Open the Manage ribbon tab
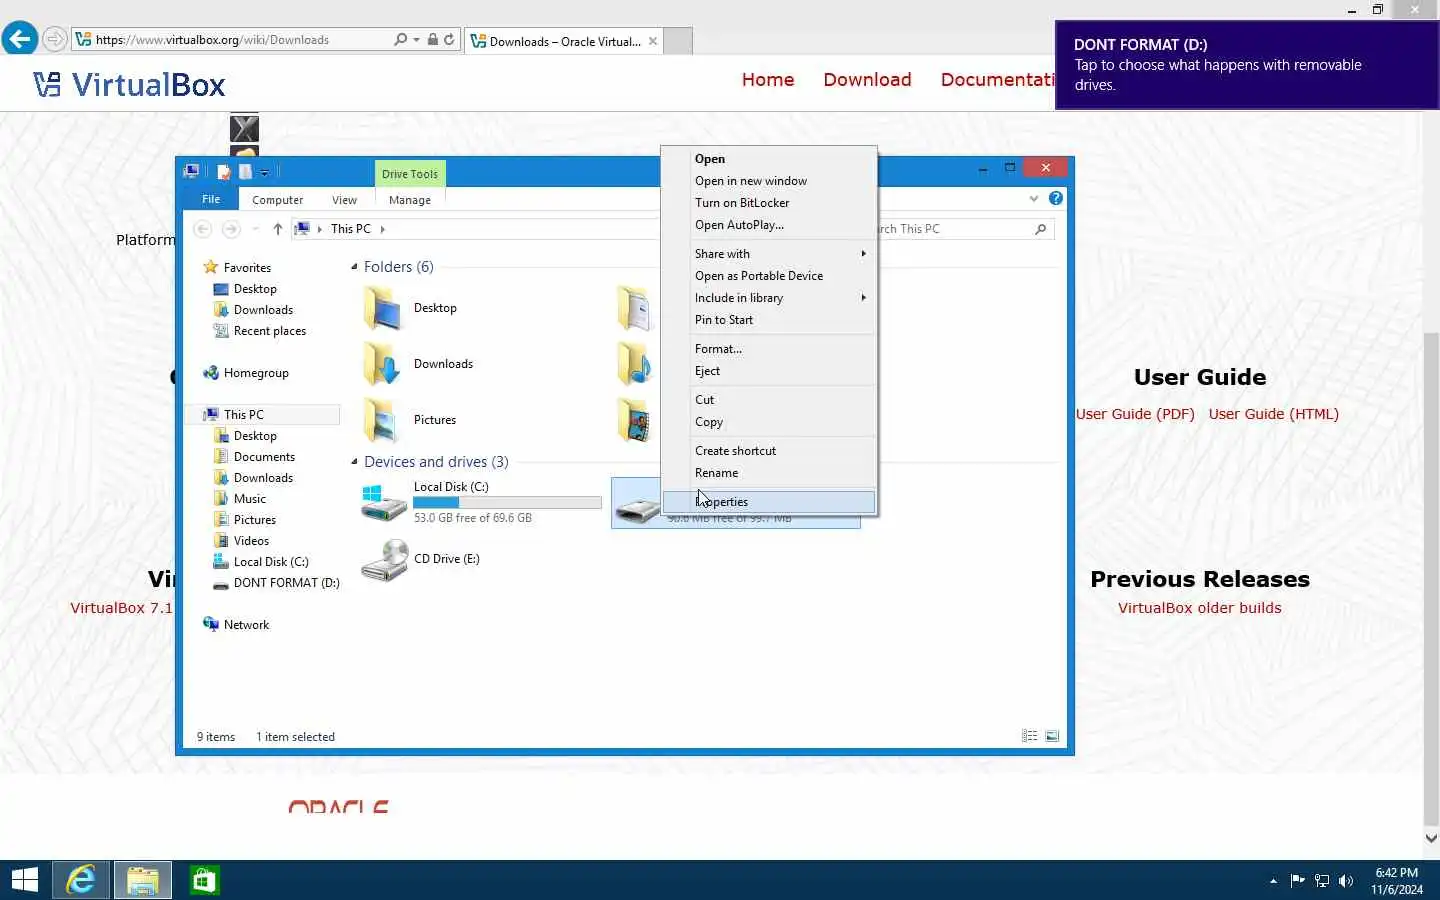The height and width of the screenshot is (900, 1440). point(410,200)
